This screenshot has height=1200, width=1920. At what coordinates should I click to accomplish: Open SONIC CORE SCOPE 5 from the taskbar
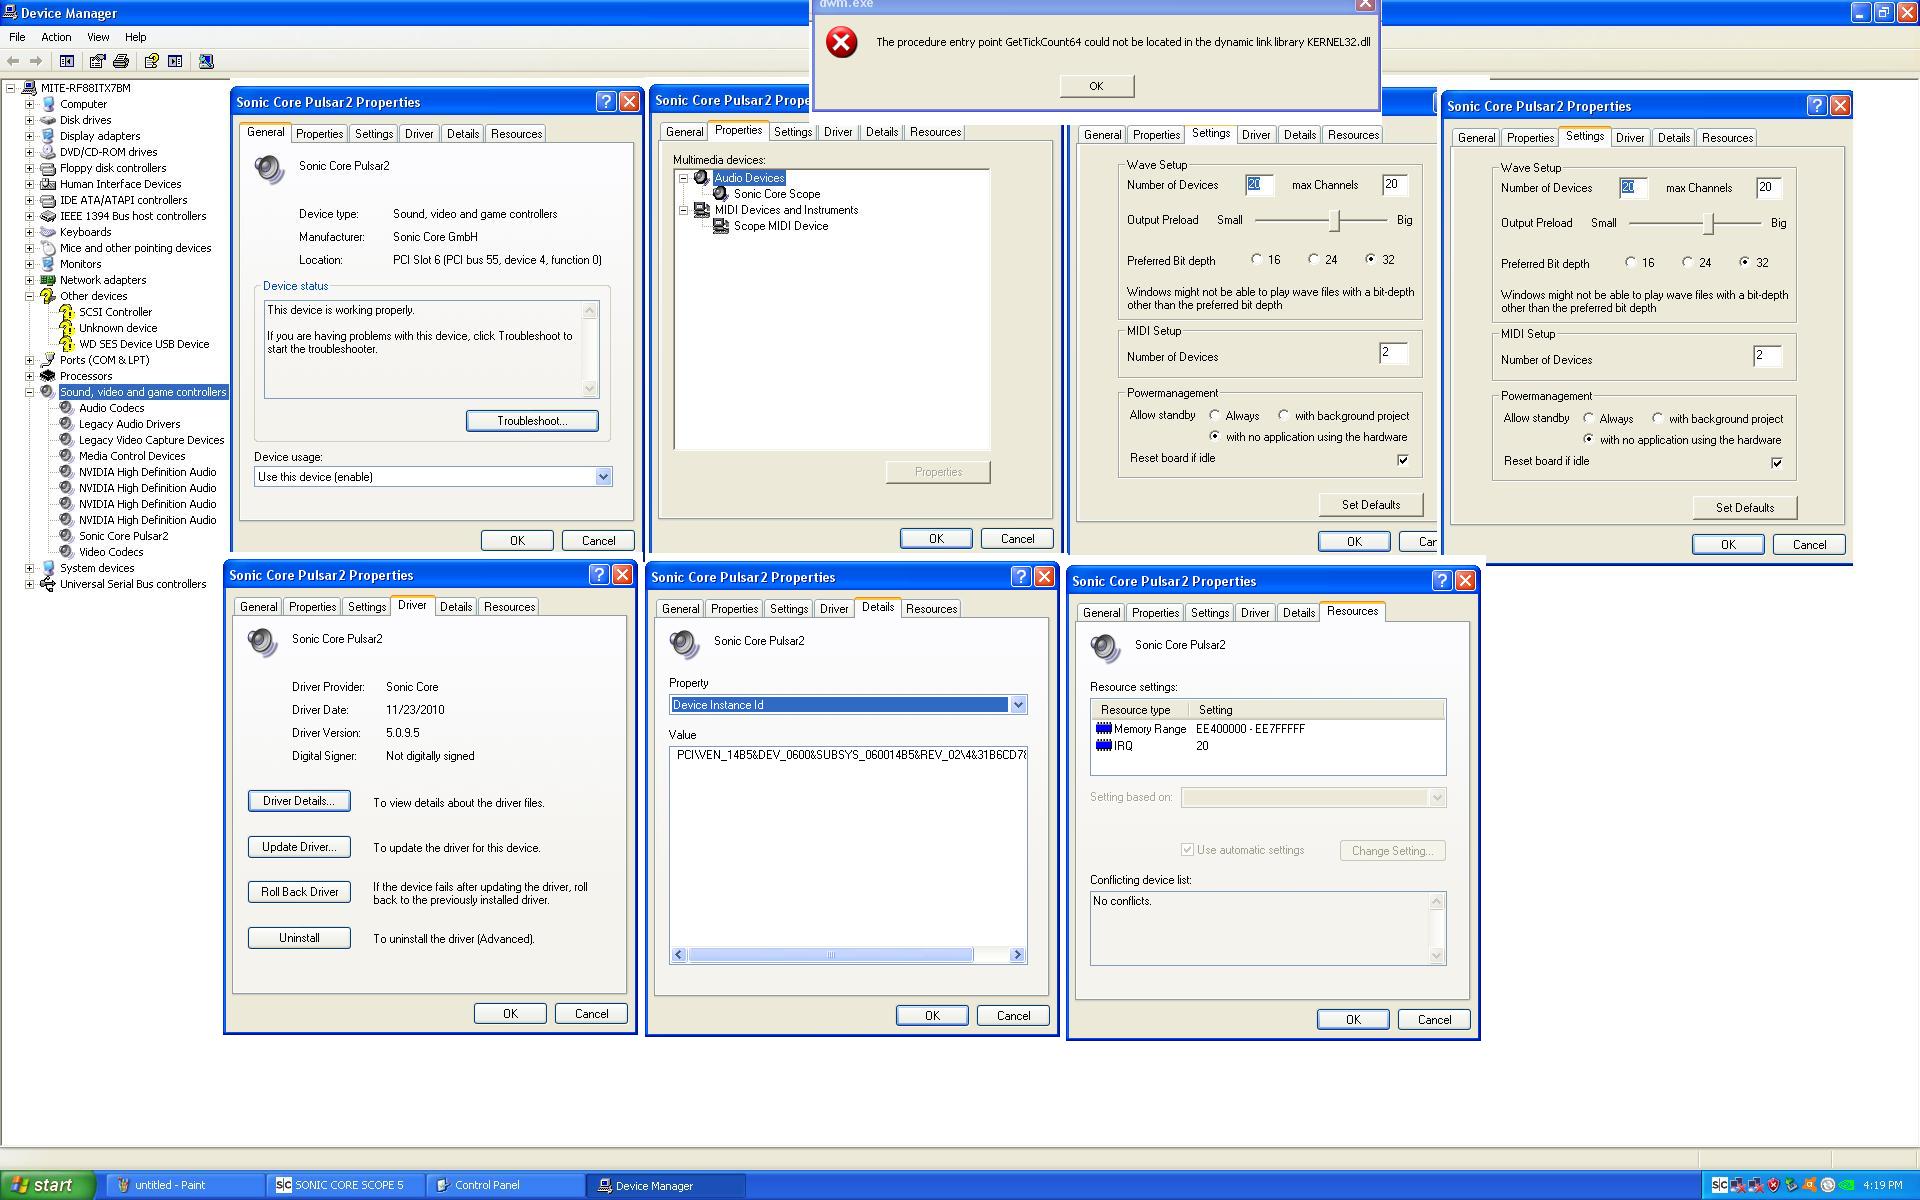pos(346,1185)
